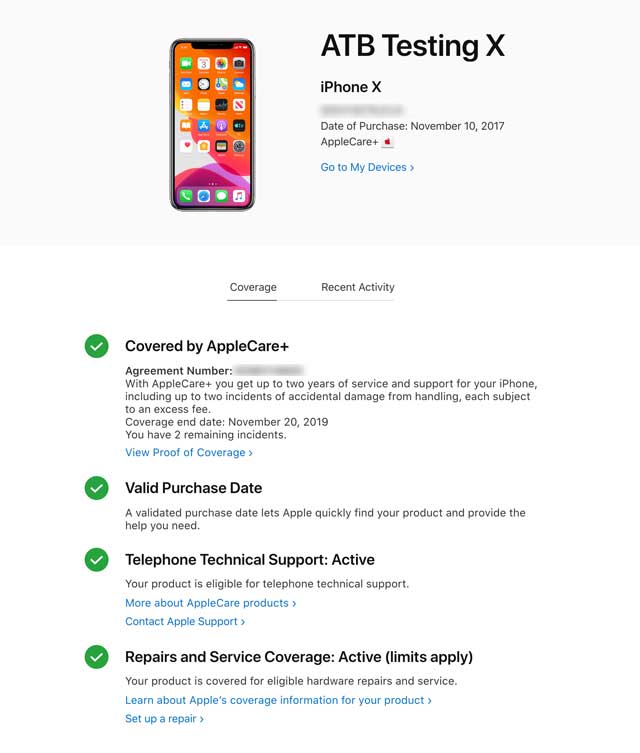Click the Repairs and Service Coverage heading
640x753 pixels.
pyautogui.click(x=299, y=657)
